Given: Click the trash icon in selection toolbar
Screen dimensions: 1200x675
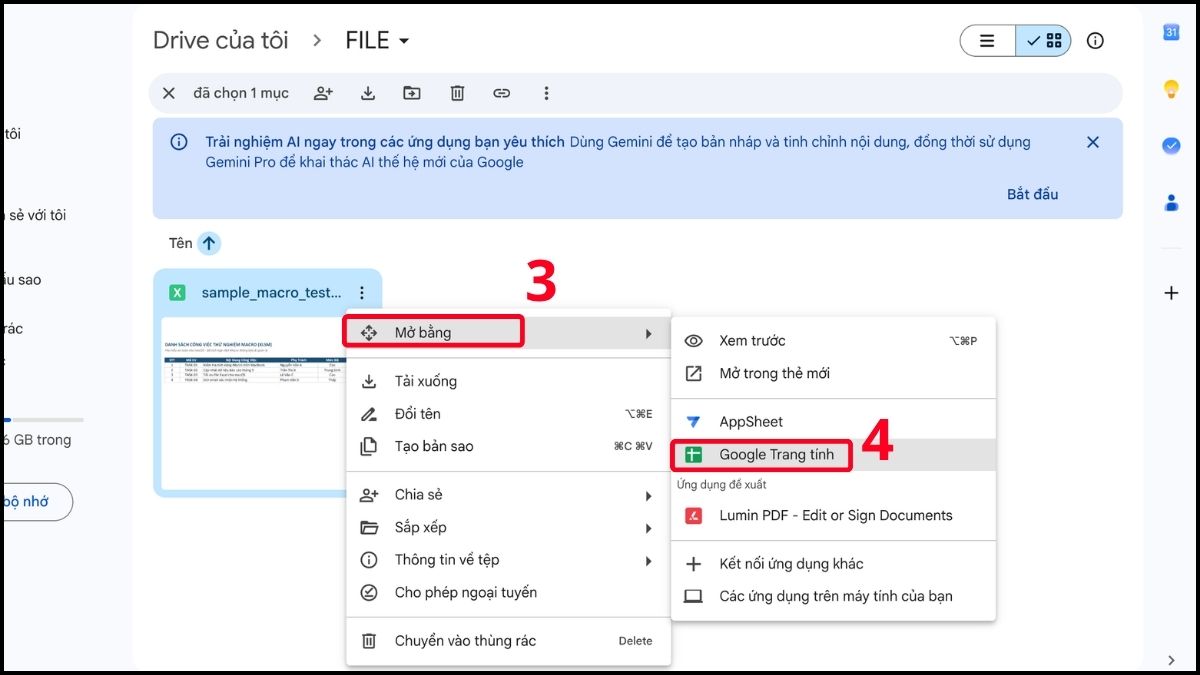Looking at the screenshot, I should point(457,93).
